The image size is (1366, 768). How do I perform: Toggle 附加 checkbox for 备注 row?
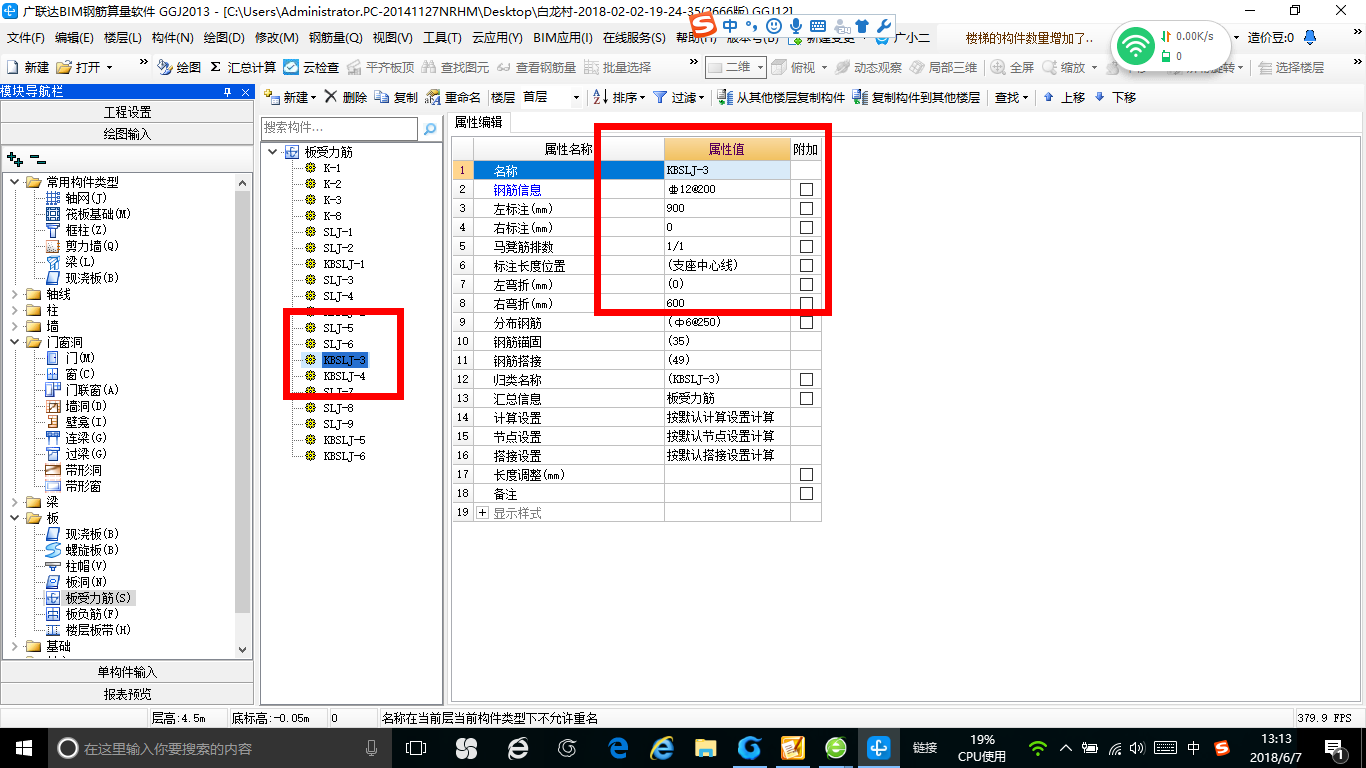[x=806, y=493]
